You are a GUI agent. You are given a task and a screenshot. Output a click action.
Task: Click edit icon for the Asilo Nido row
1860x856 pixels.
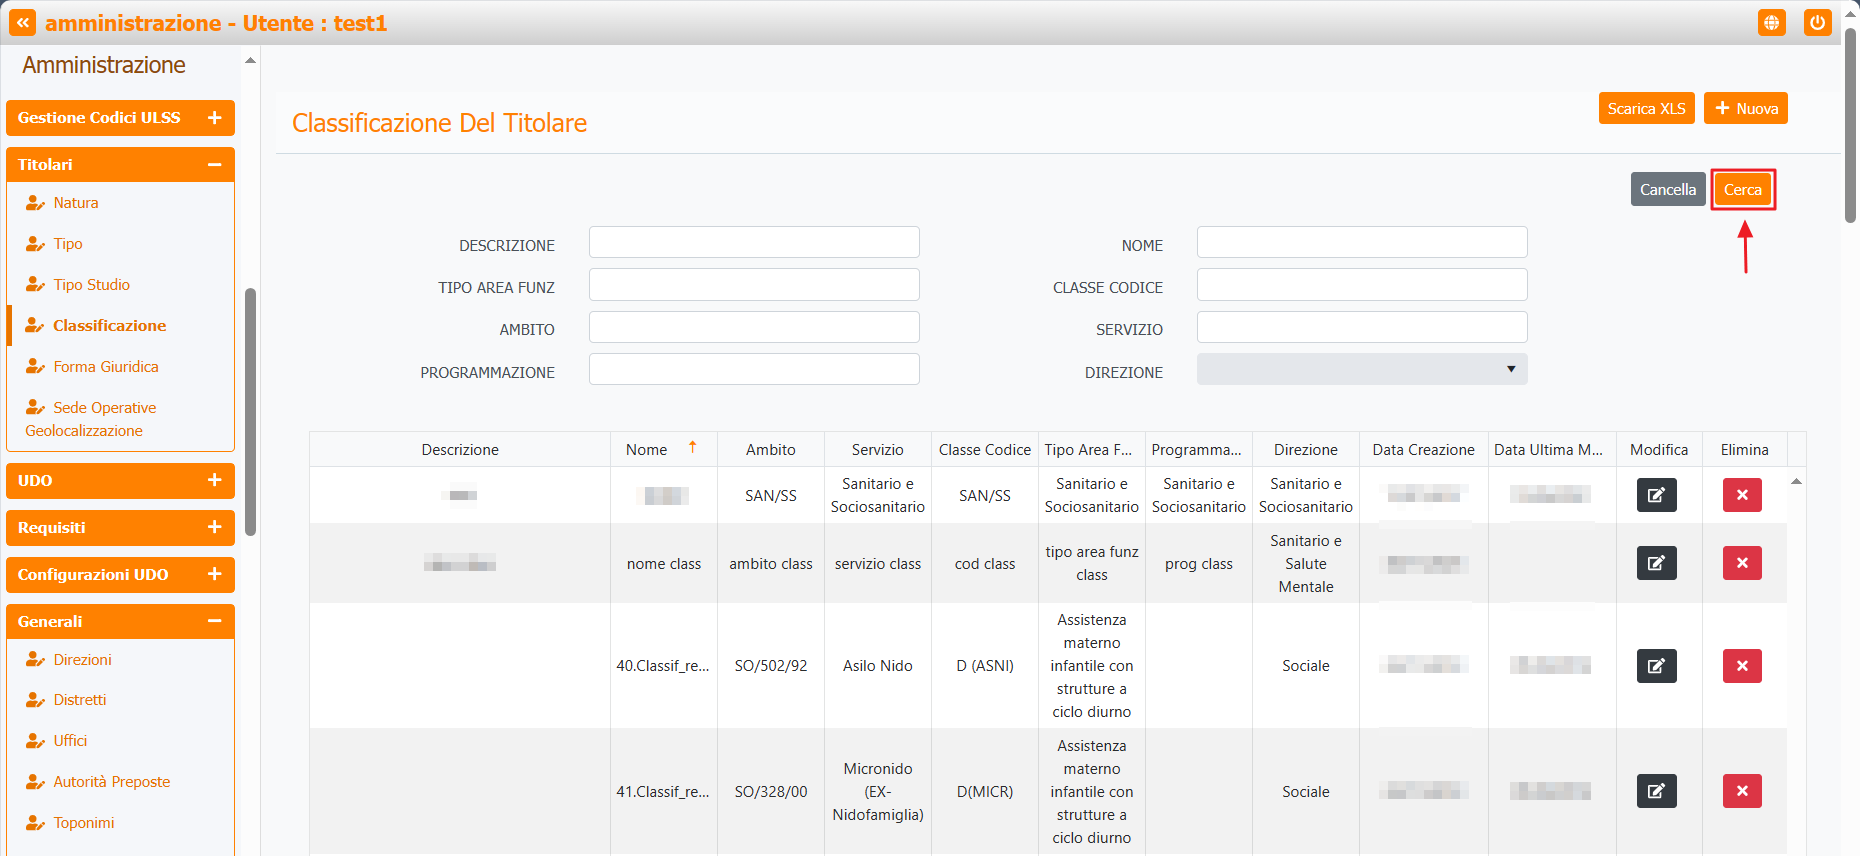[1656, 666]
